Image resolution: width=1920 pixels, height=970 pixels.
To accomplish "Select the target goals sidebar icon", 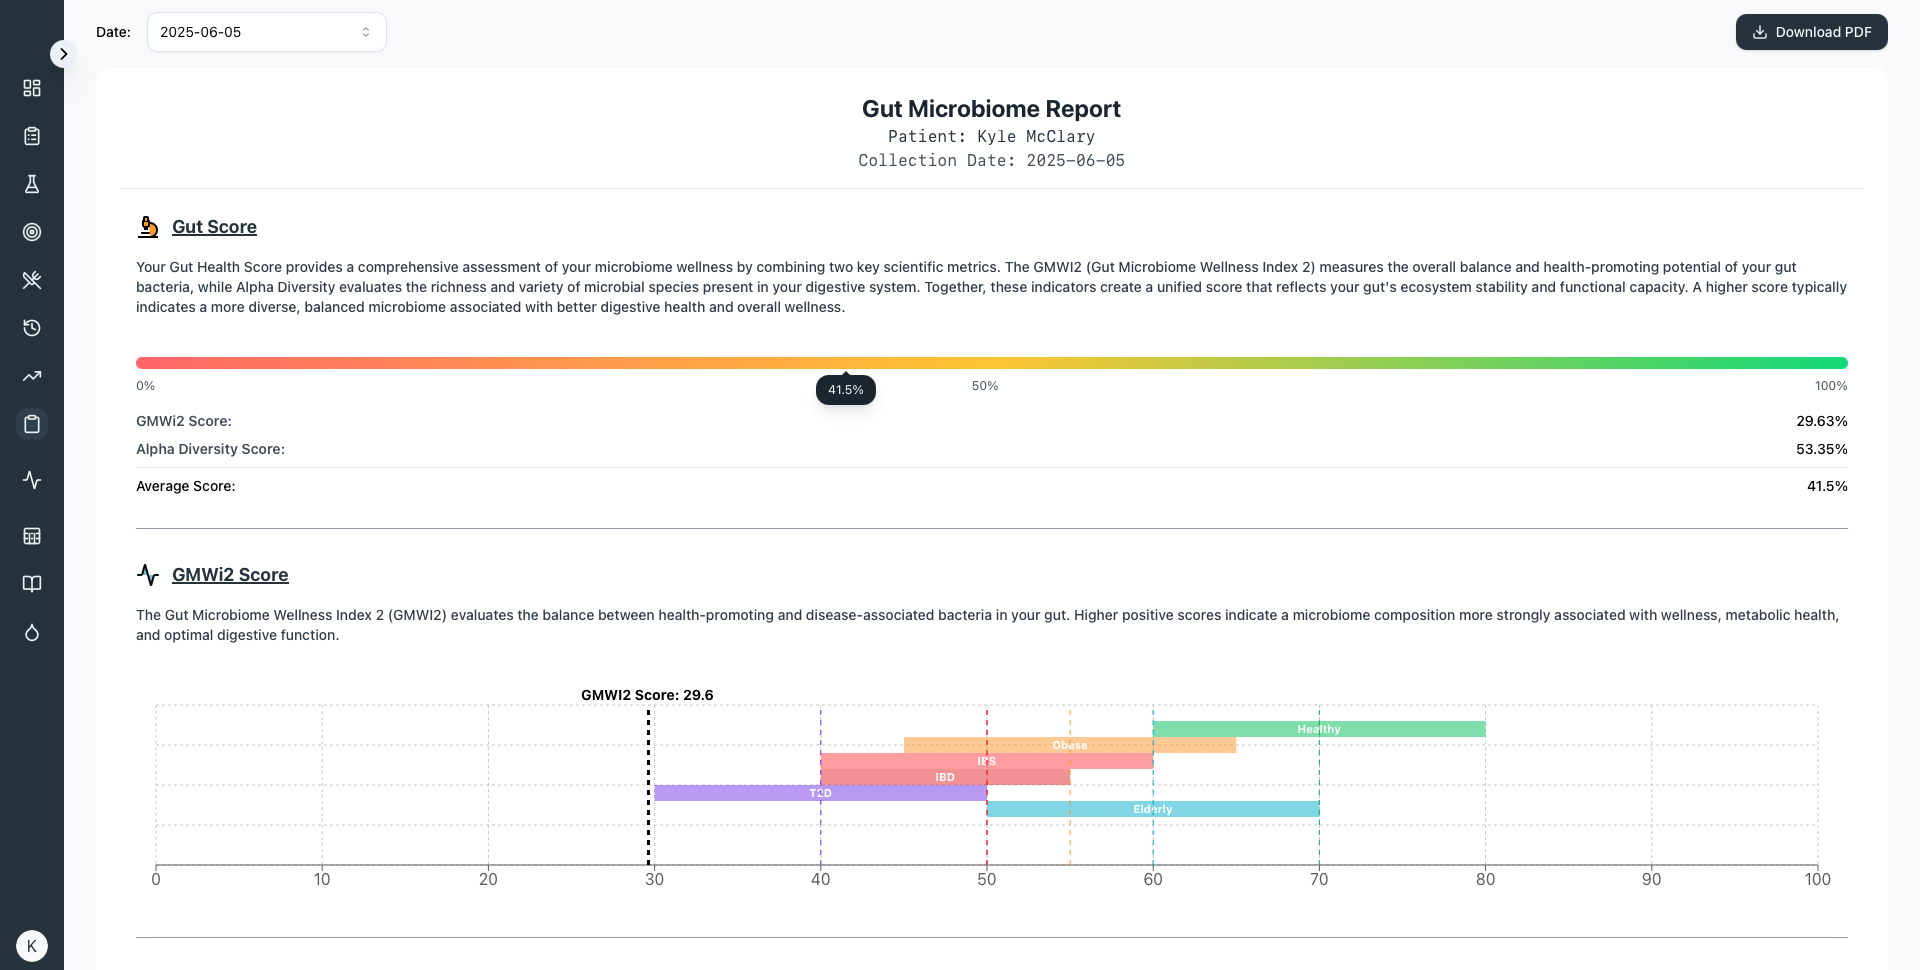I will point(32,232).
